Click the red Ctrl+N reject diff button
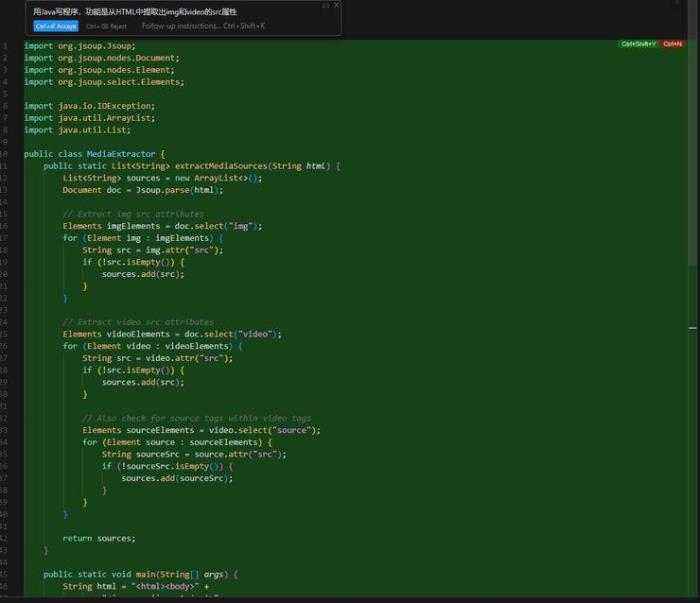The width and height of the screenshot is (700, 603). [672, 44]
